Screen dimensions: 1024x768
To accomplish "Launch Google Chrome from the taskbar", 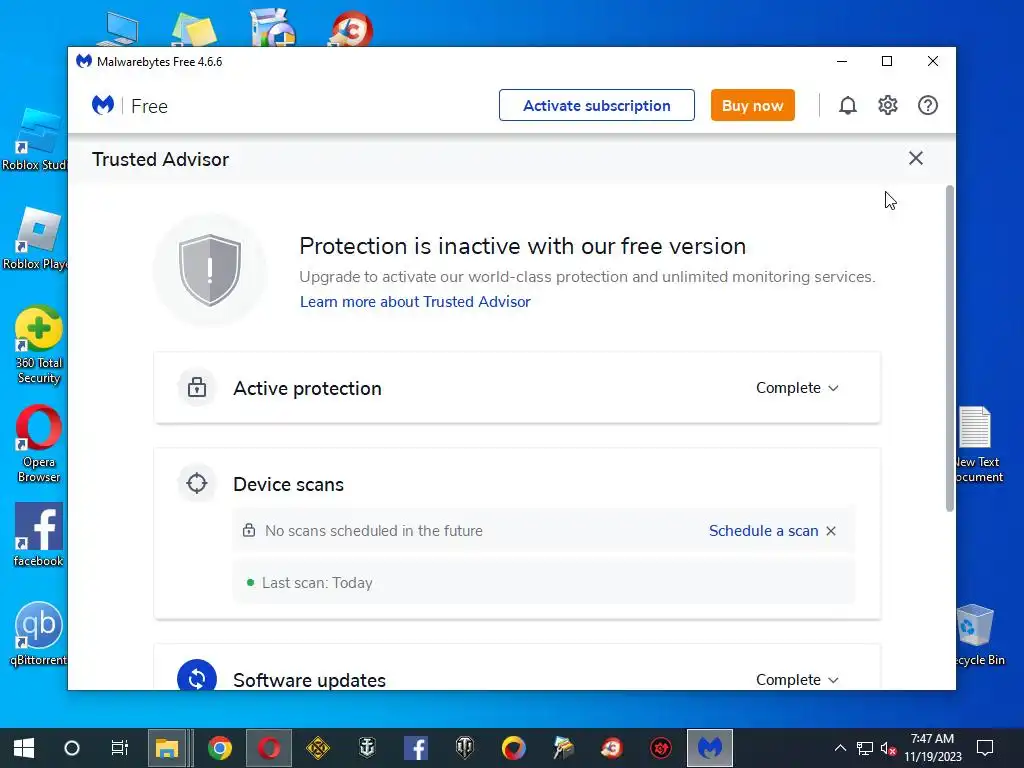I will pos(220,748).
